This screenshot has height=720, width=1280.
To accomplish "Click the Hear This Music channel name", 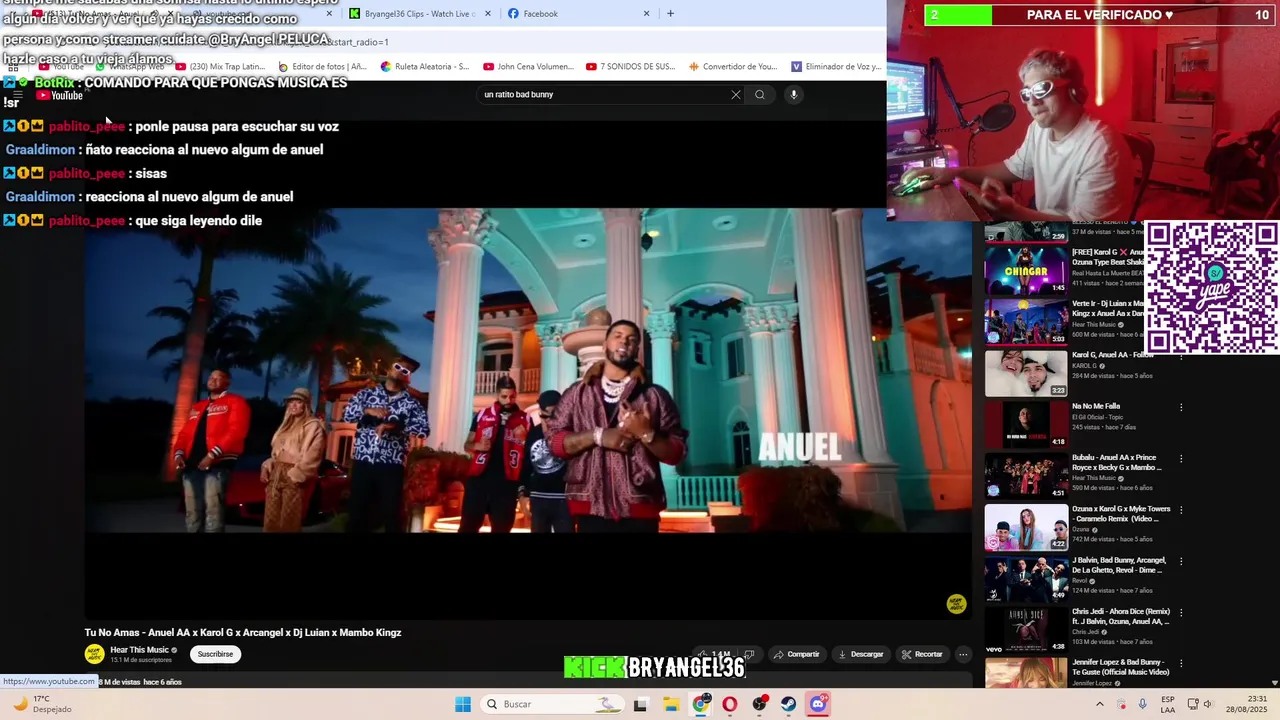I will point(139,650).
